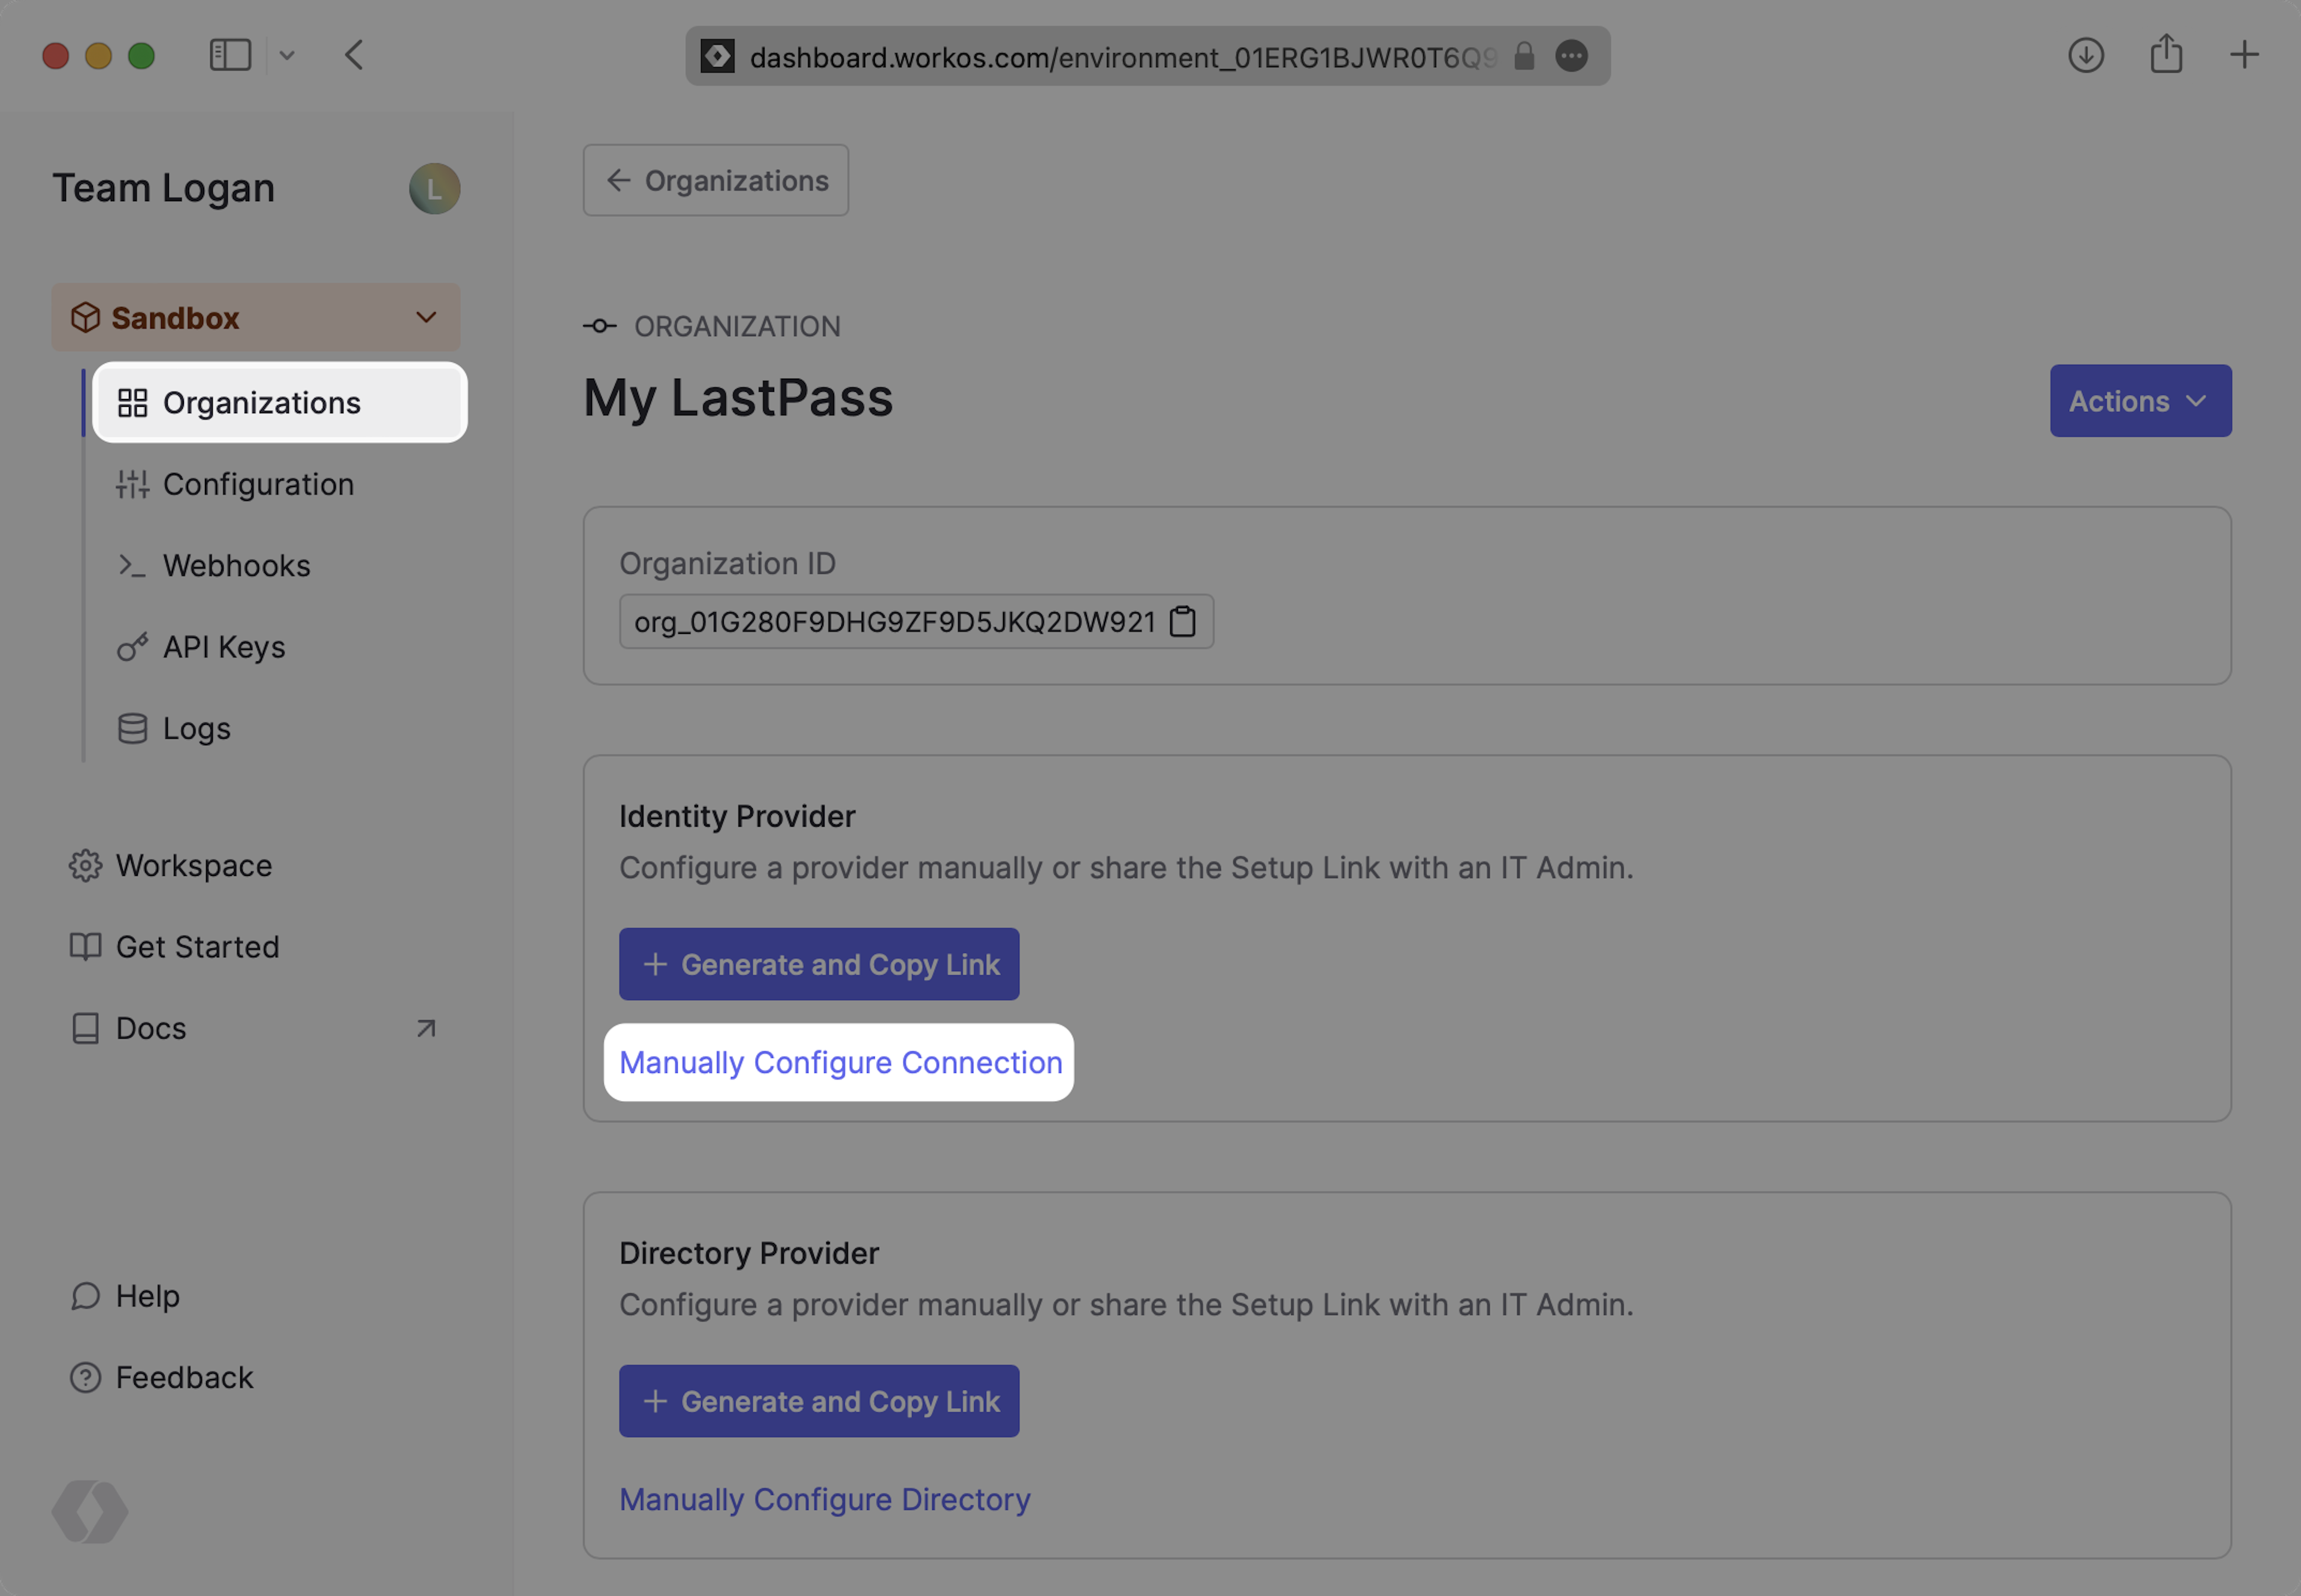Go to Webhooks in the sidebar
The height and width of the screenshot is (1596, 2301).
click(x=236, y=566)
